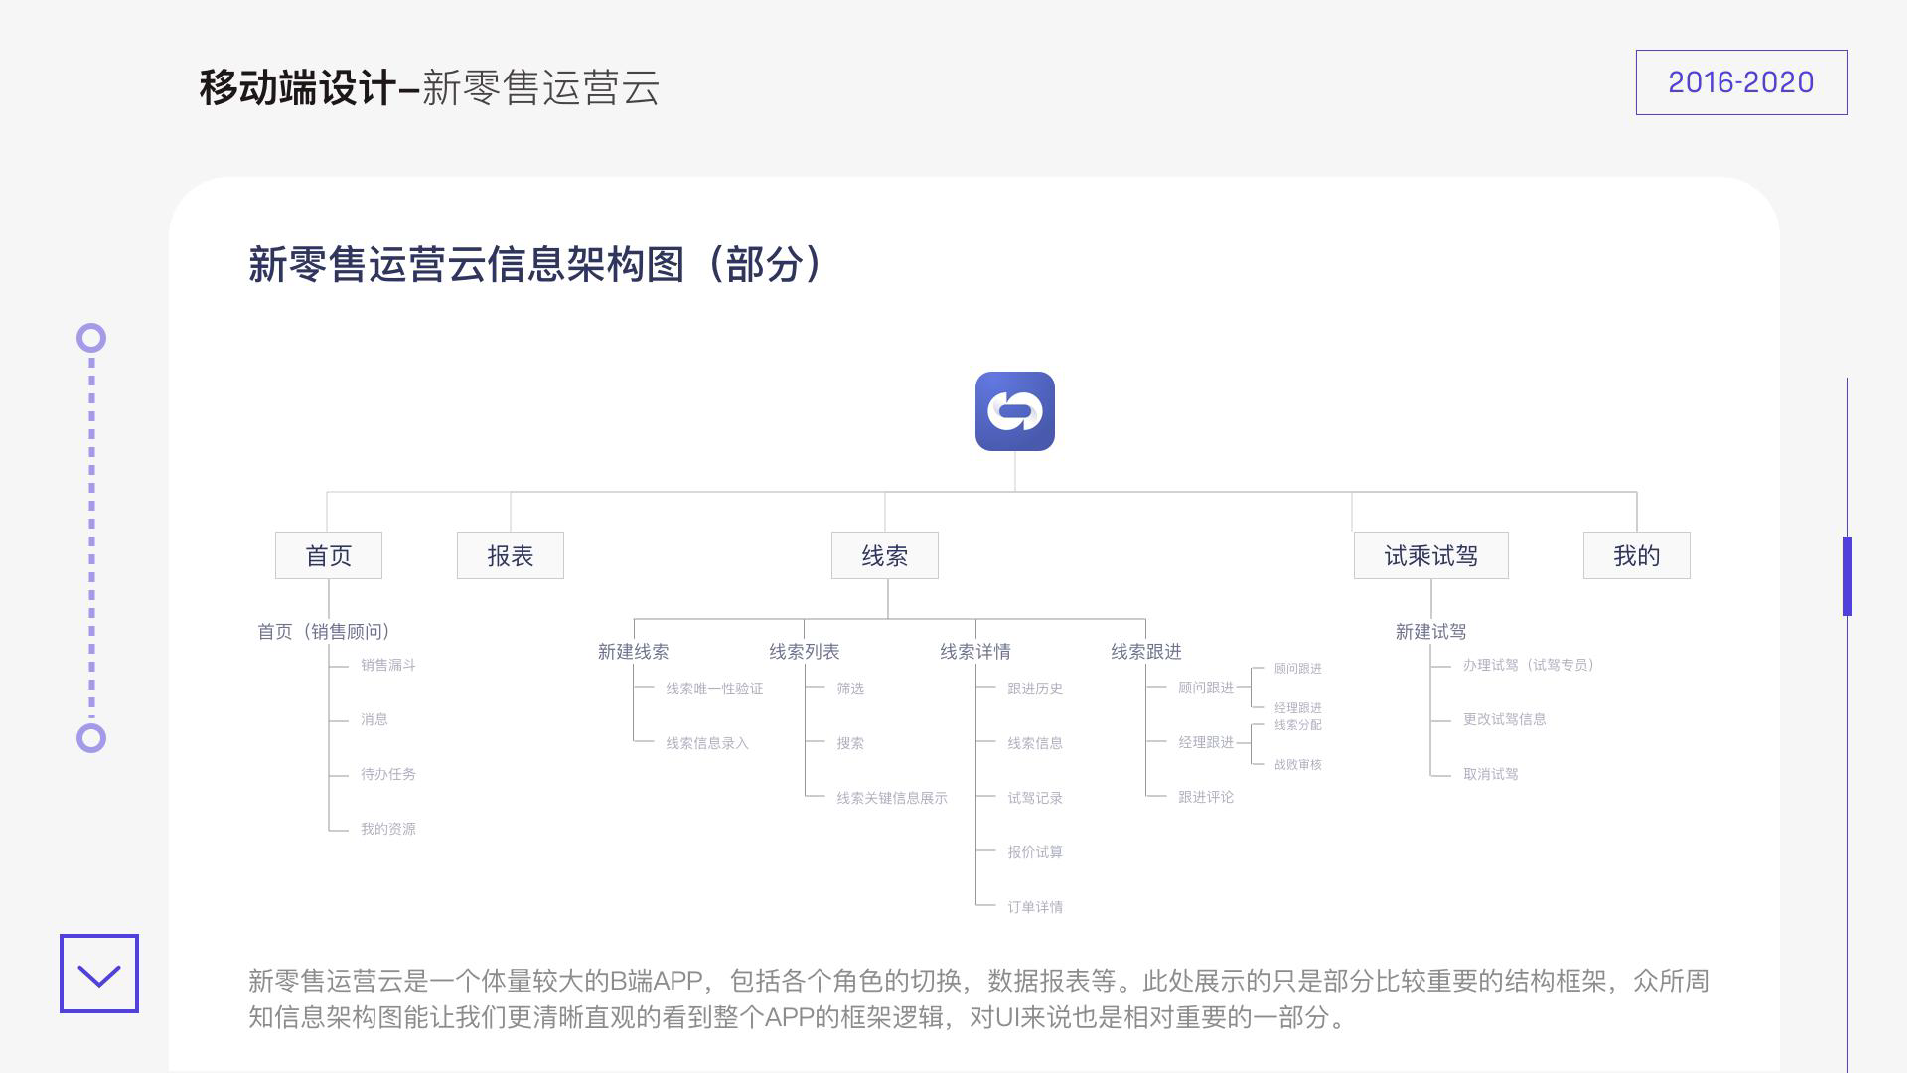Screen dimensions: 1907x1073
Task: Select the 报表 node box
Action: point(510,555)
